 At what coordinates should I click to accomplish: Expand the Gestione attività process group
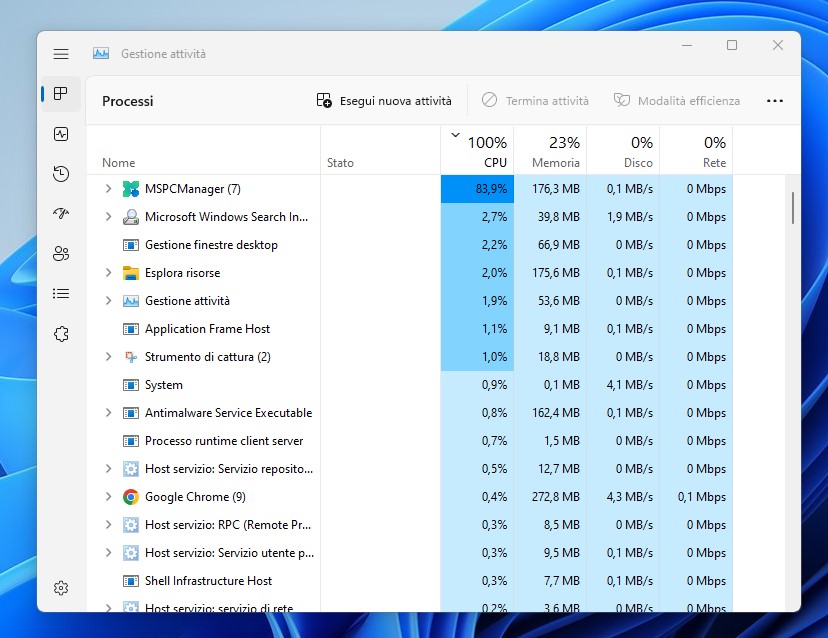click(108, 301)
